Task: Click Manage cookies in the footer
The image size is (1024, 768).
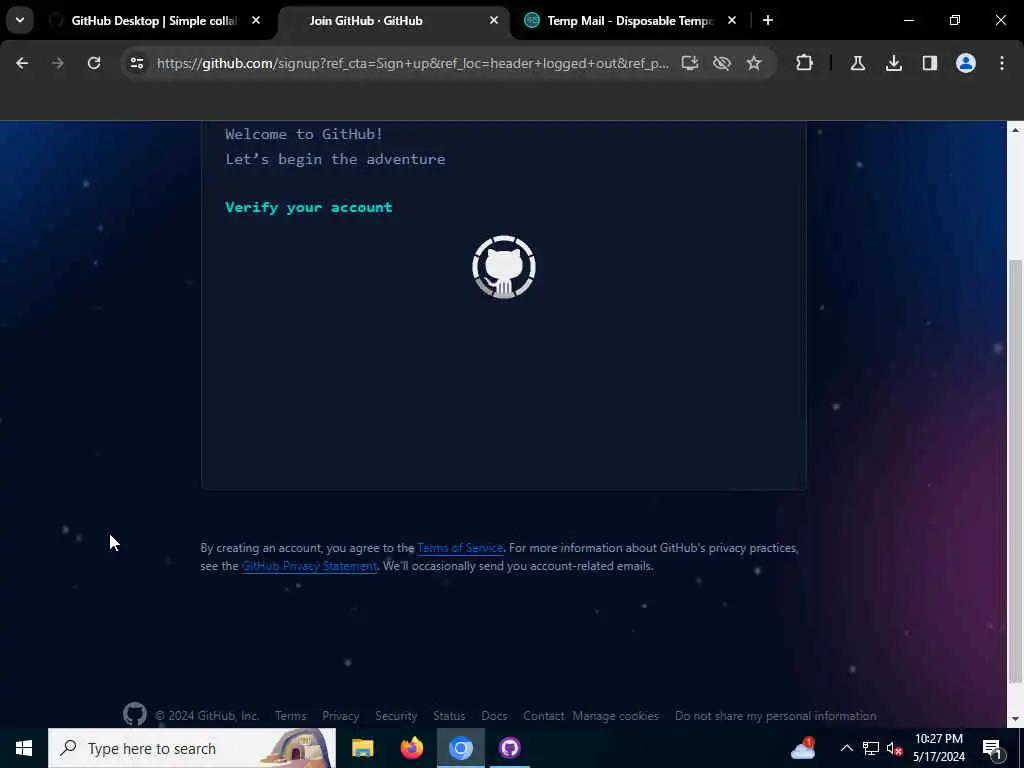Action: coord(616,716)
